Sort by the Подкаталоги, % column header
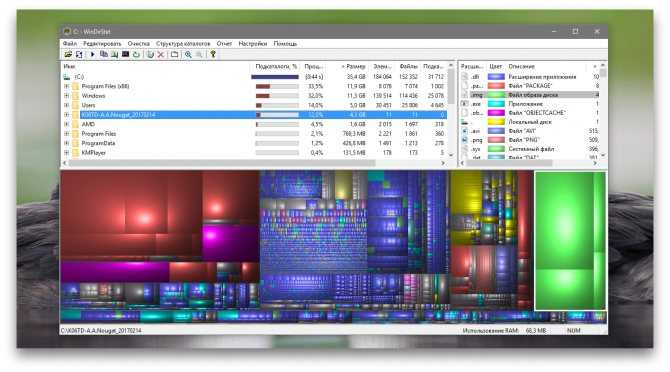Viewport: 670px width, 372px height. point(276,66)
